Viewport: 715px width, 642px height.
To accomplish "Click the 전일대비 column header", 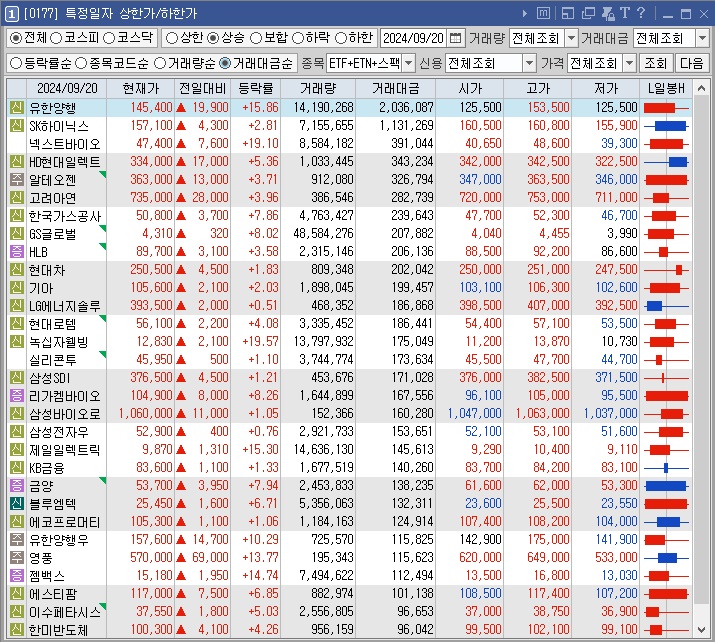I will point(202,88).
